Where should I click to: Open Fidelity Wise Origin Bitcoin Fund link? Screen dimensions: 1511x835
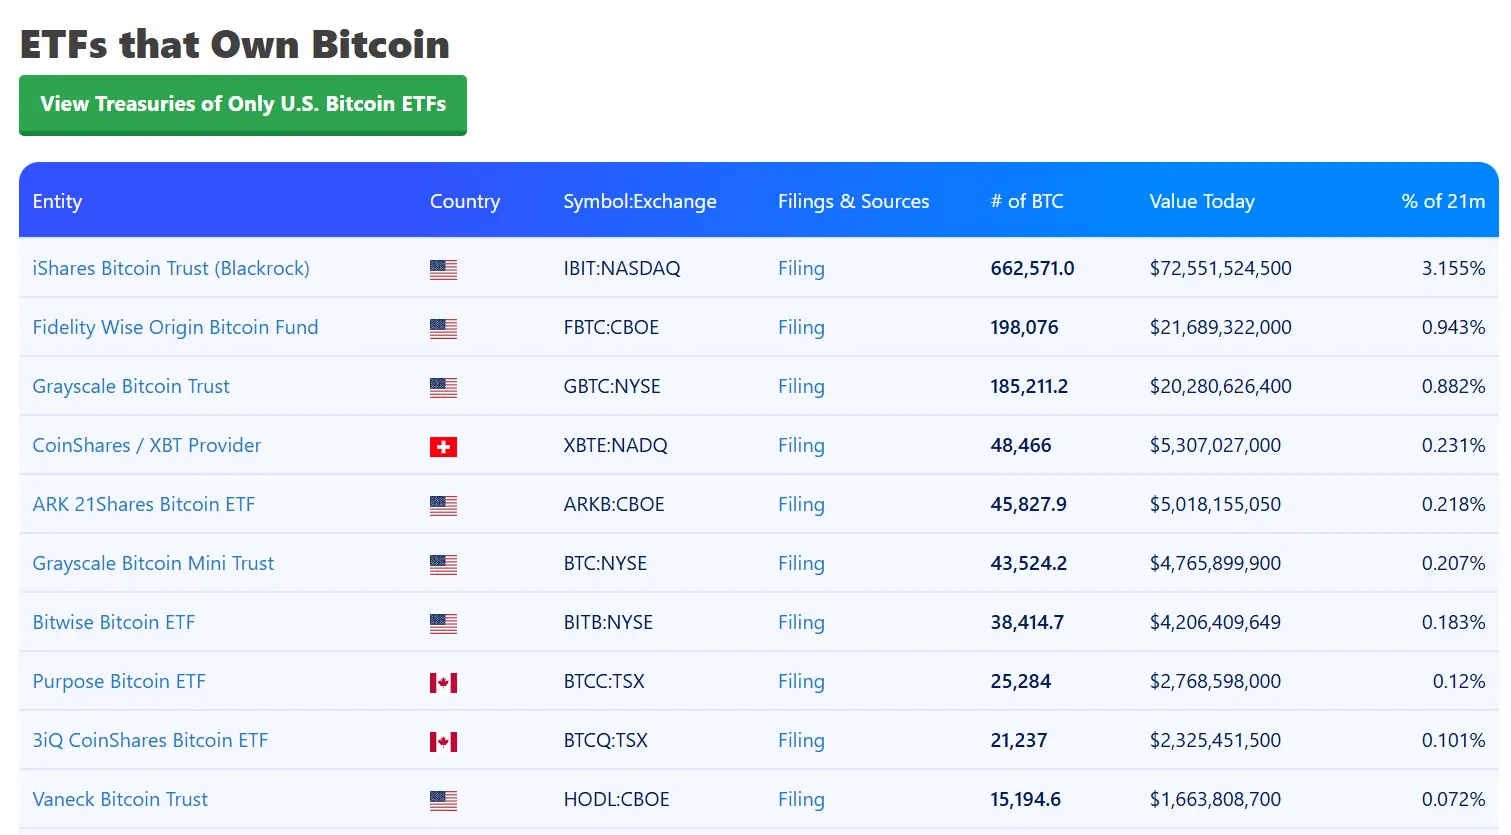tap(175, 327)
